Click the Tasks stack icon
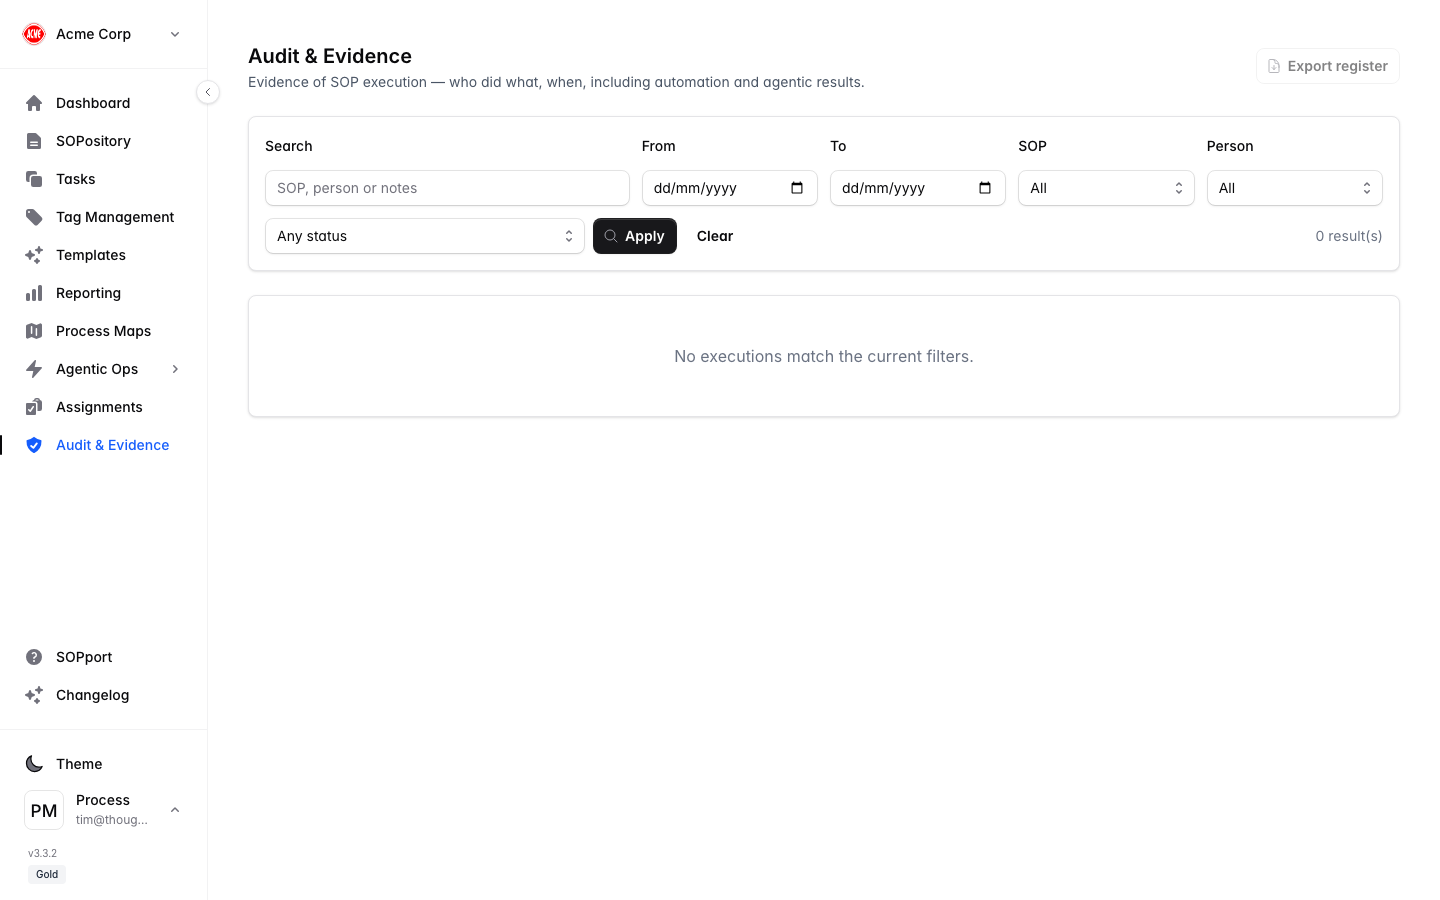Screen dimensions: 1440x900 pos(34,179)
